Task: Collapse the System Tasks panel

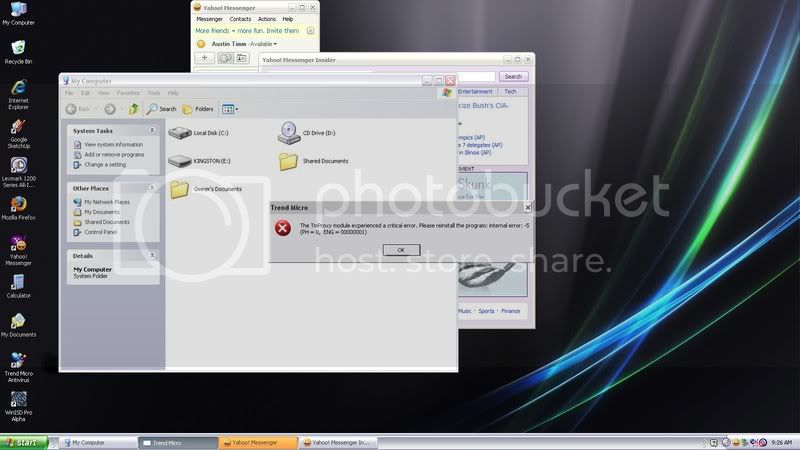Action: 152,131
